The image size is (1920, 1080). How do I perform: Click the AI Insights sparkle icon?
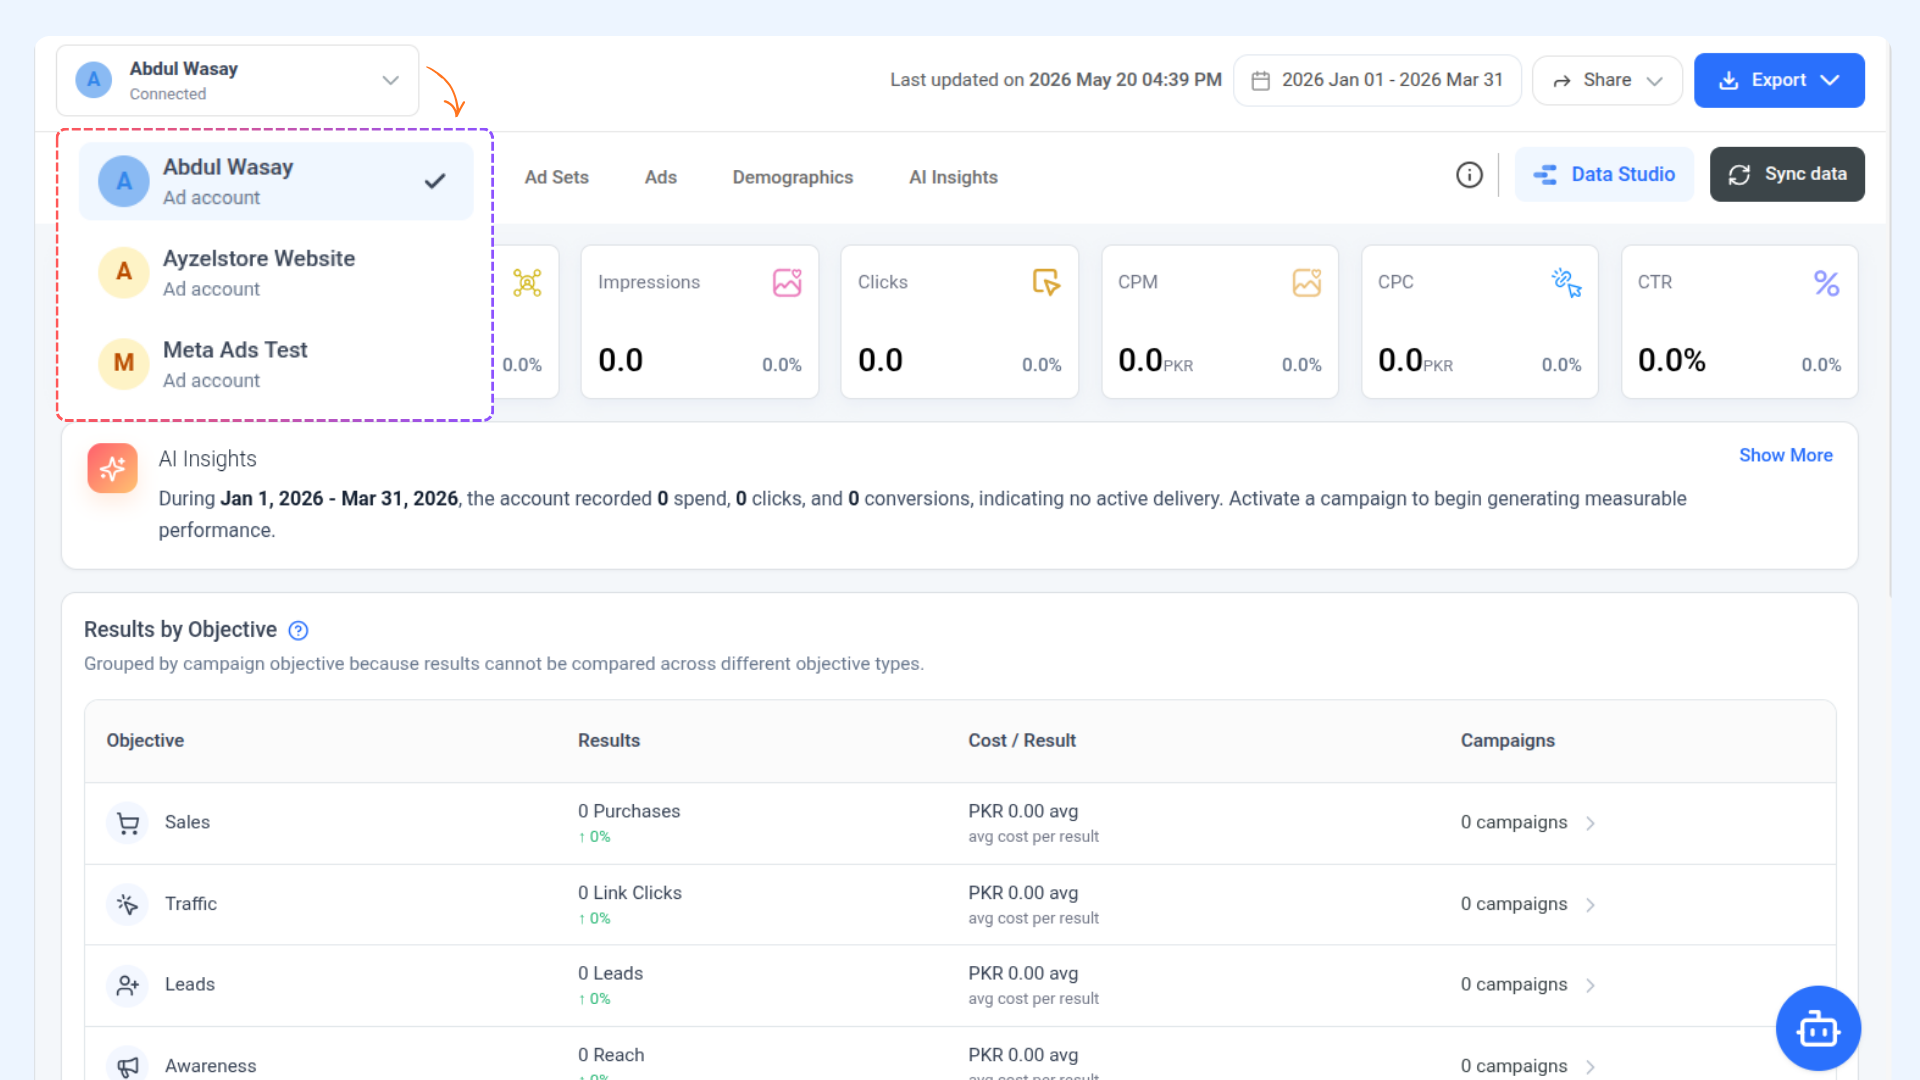(112, 468)
